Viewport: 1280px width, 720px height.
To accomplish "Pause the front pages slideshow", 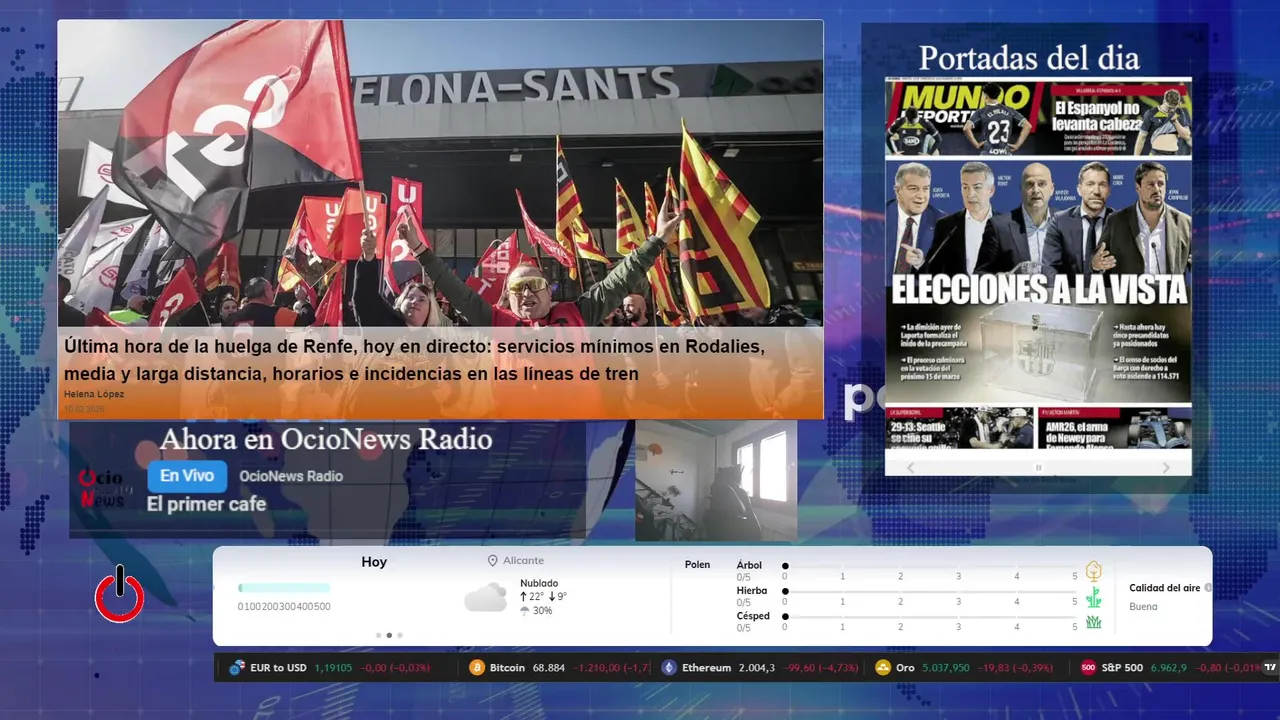I will click(1038, 468).
